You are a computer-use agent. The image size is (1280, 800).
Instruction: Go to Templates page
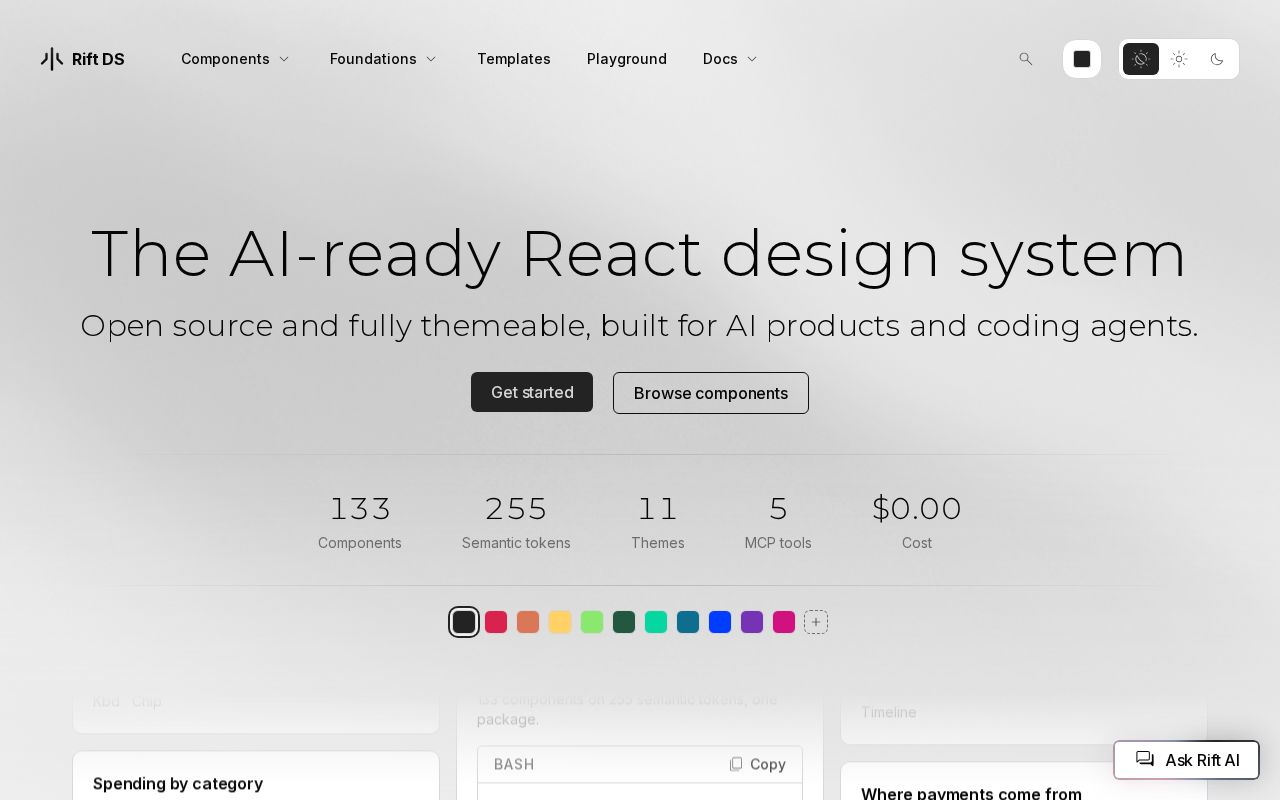point(514,59)
